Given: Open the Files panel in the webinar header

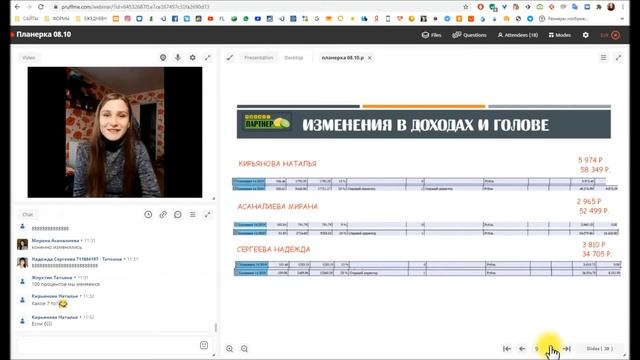Looking at the screenshot, I should click(x=431, y=35).
